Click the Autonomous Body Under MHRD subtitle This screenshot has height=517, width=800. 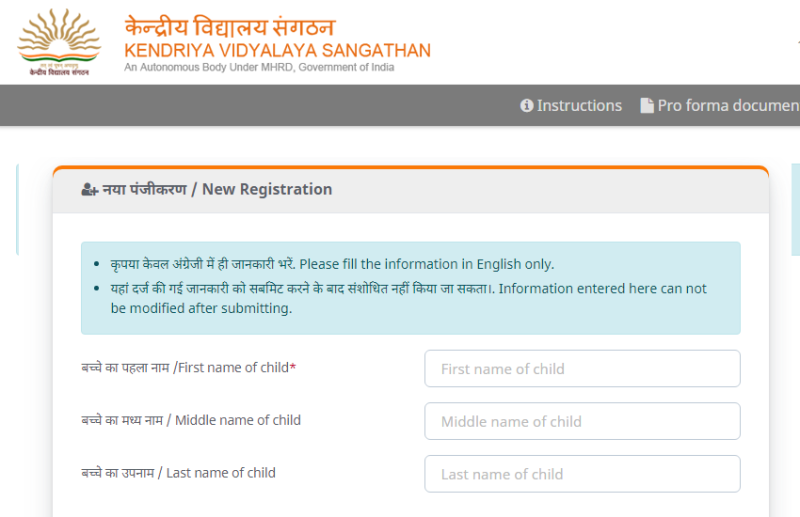tap(259, 68)
